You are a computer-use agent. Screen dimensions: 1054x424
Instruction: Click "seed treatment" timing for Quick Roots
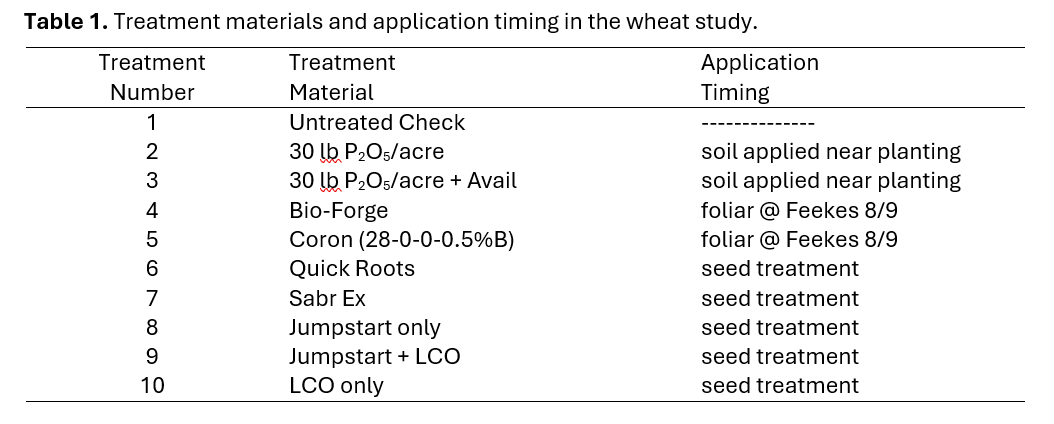click(779, 269)
